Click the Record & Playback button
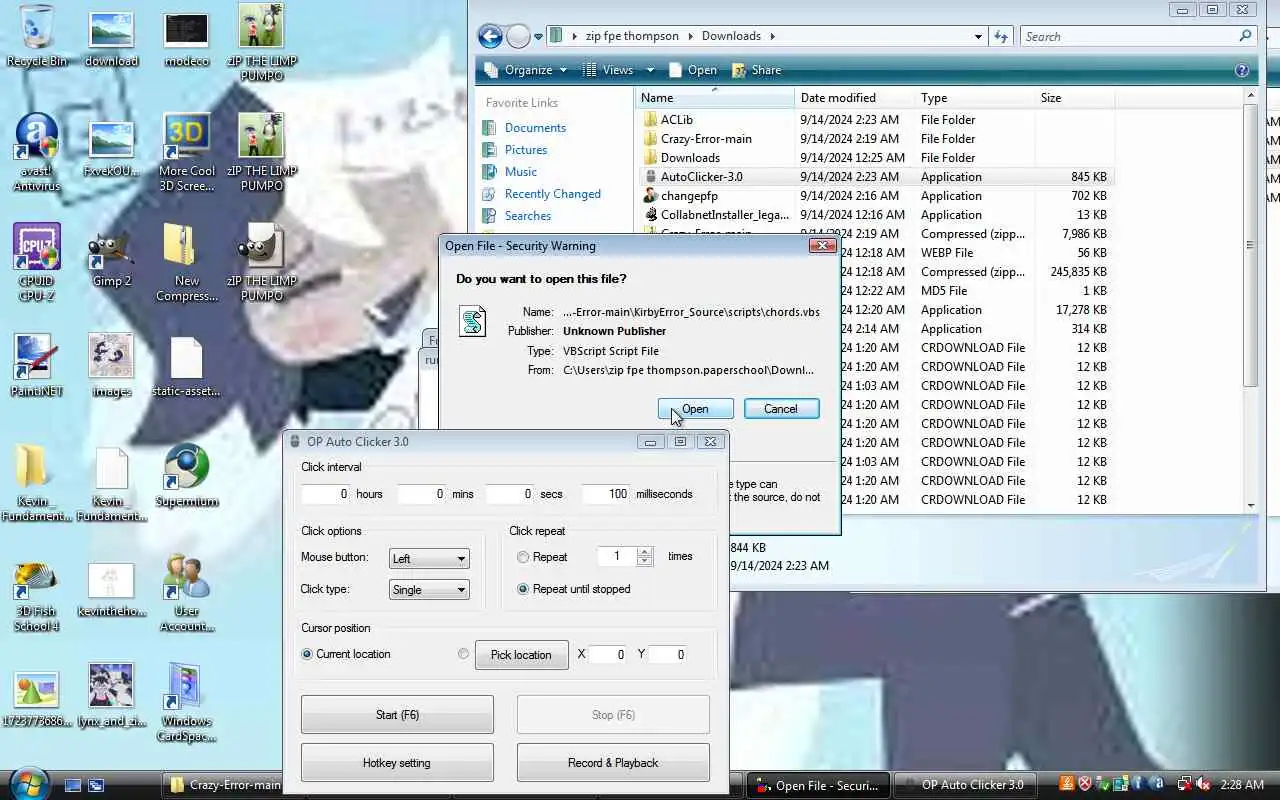 click(x=613, y=763)
